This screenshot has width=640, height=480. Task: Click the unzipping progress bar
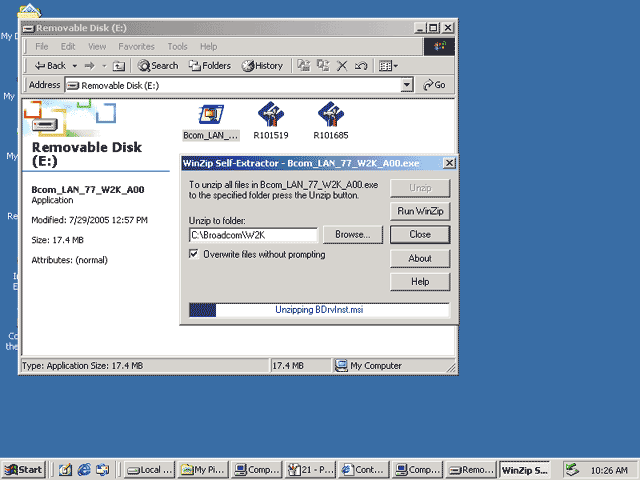319,310
